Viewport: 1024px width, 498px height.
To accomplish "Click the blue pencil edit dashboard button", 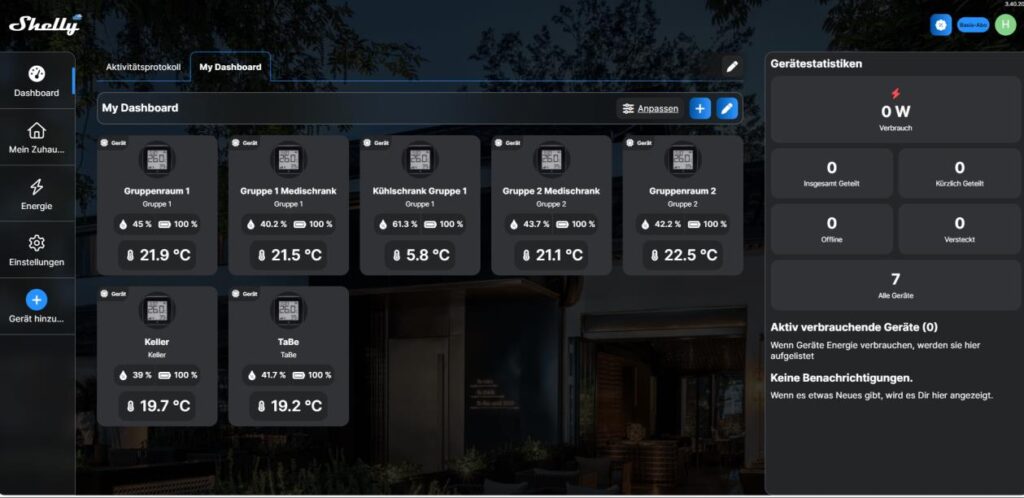I will tap(727, 108).
